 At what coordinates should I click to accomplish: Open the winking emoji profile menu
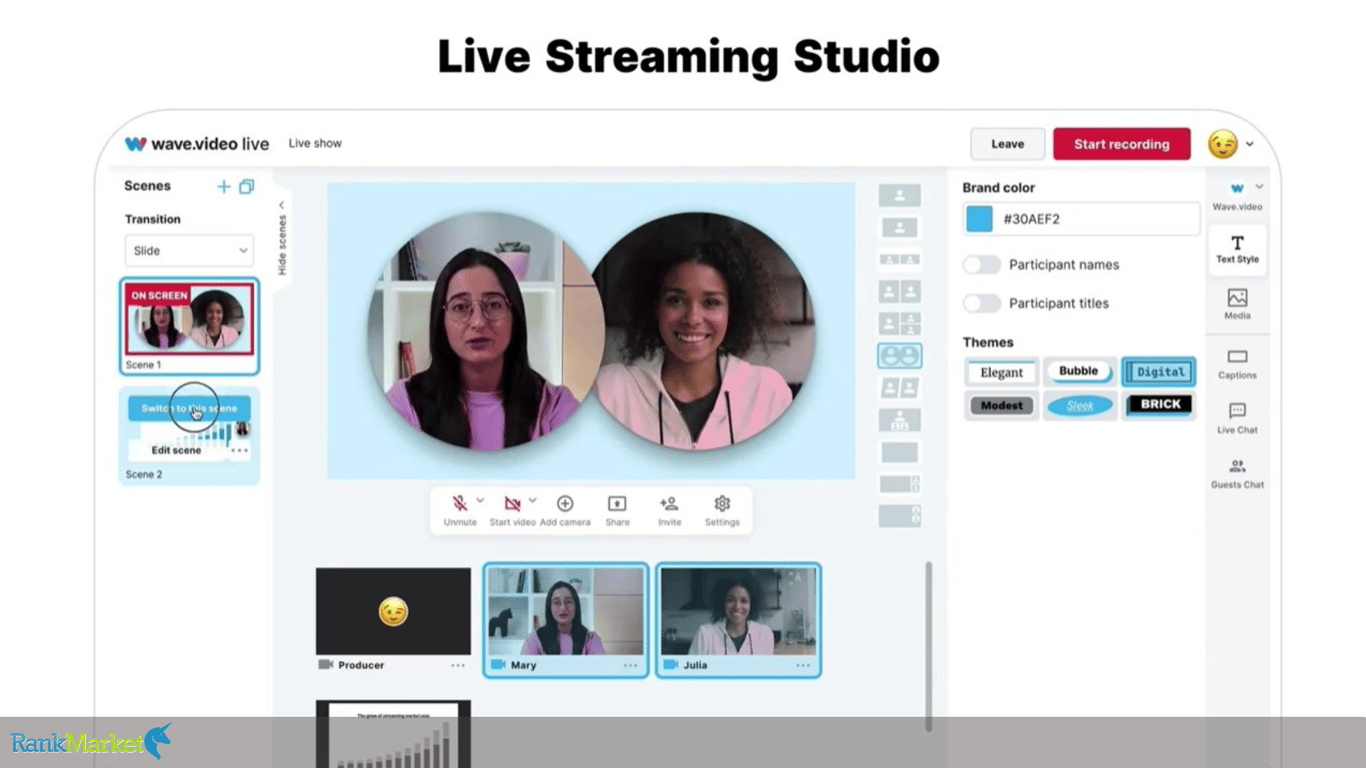[x=1231, y=144]
